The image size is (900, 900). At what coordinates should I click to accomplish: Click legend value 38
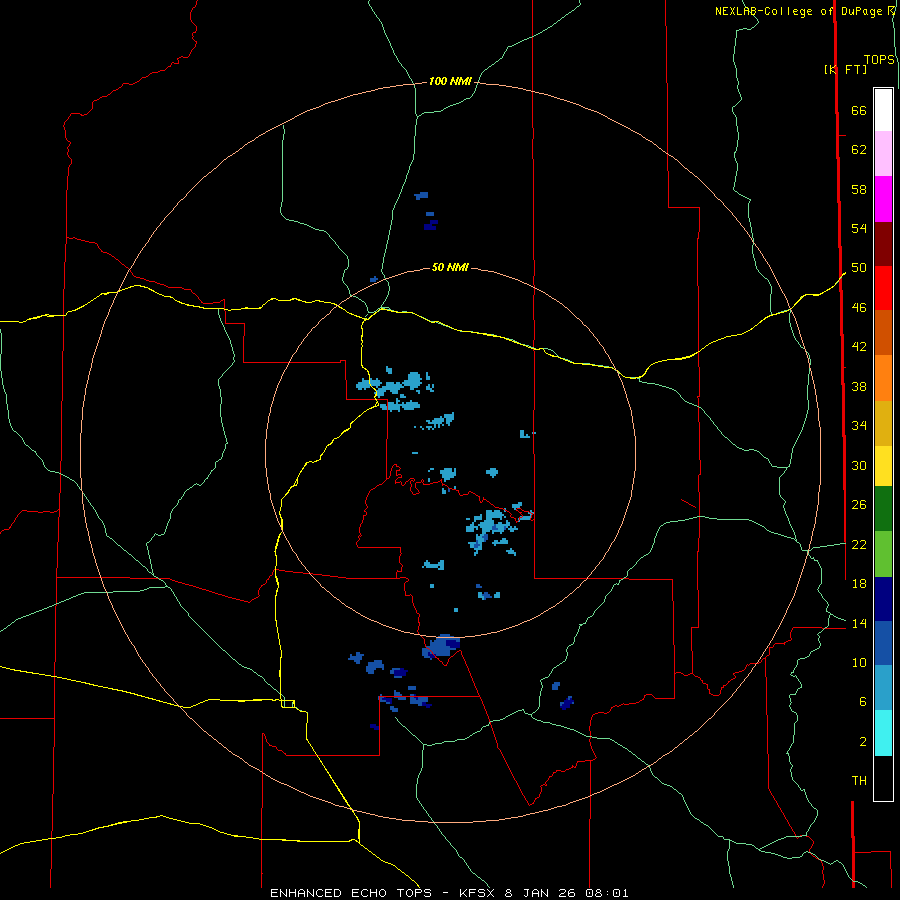tap(859, 386)
